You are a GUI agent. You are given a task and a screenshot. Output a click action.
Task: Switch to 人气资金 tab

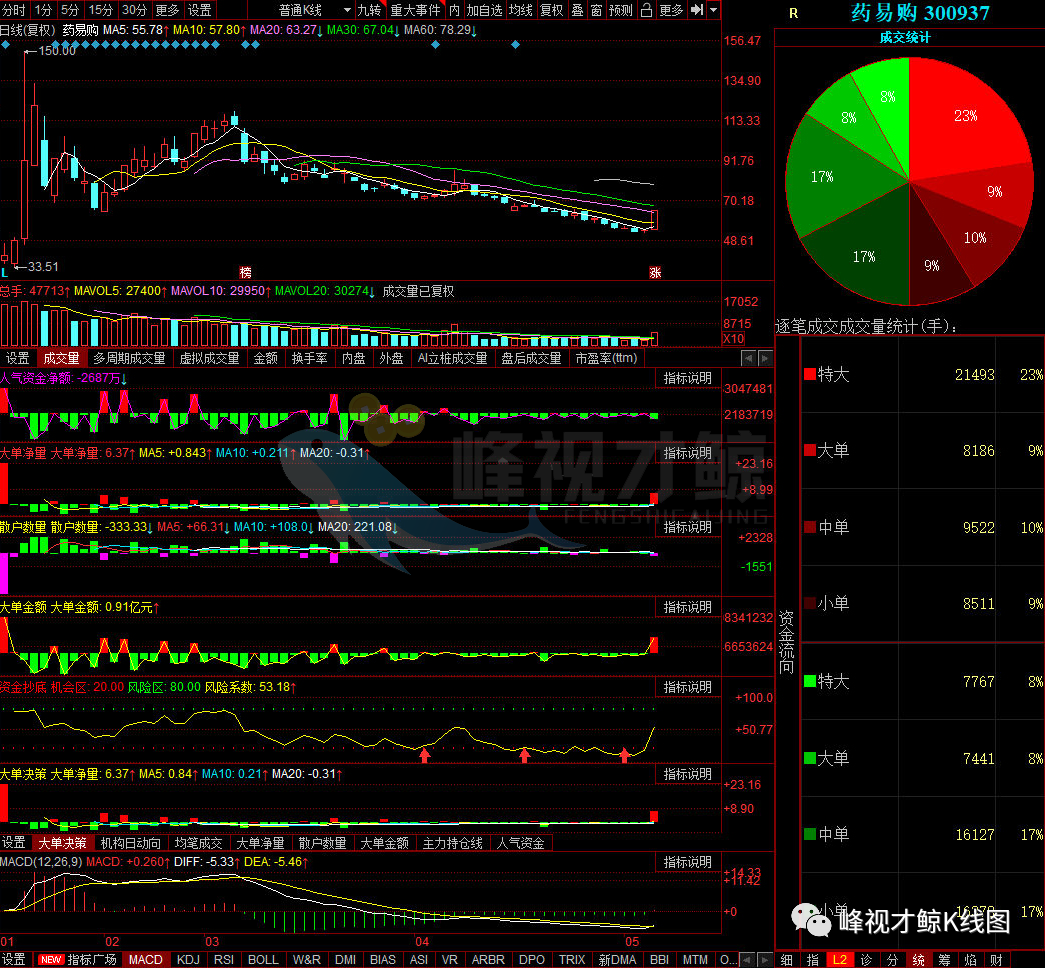pyautogui.click(x=521, y=843)
